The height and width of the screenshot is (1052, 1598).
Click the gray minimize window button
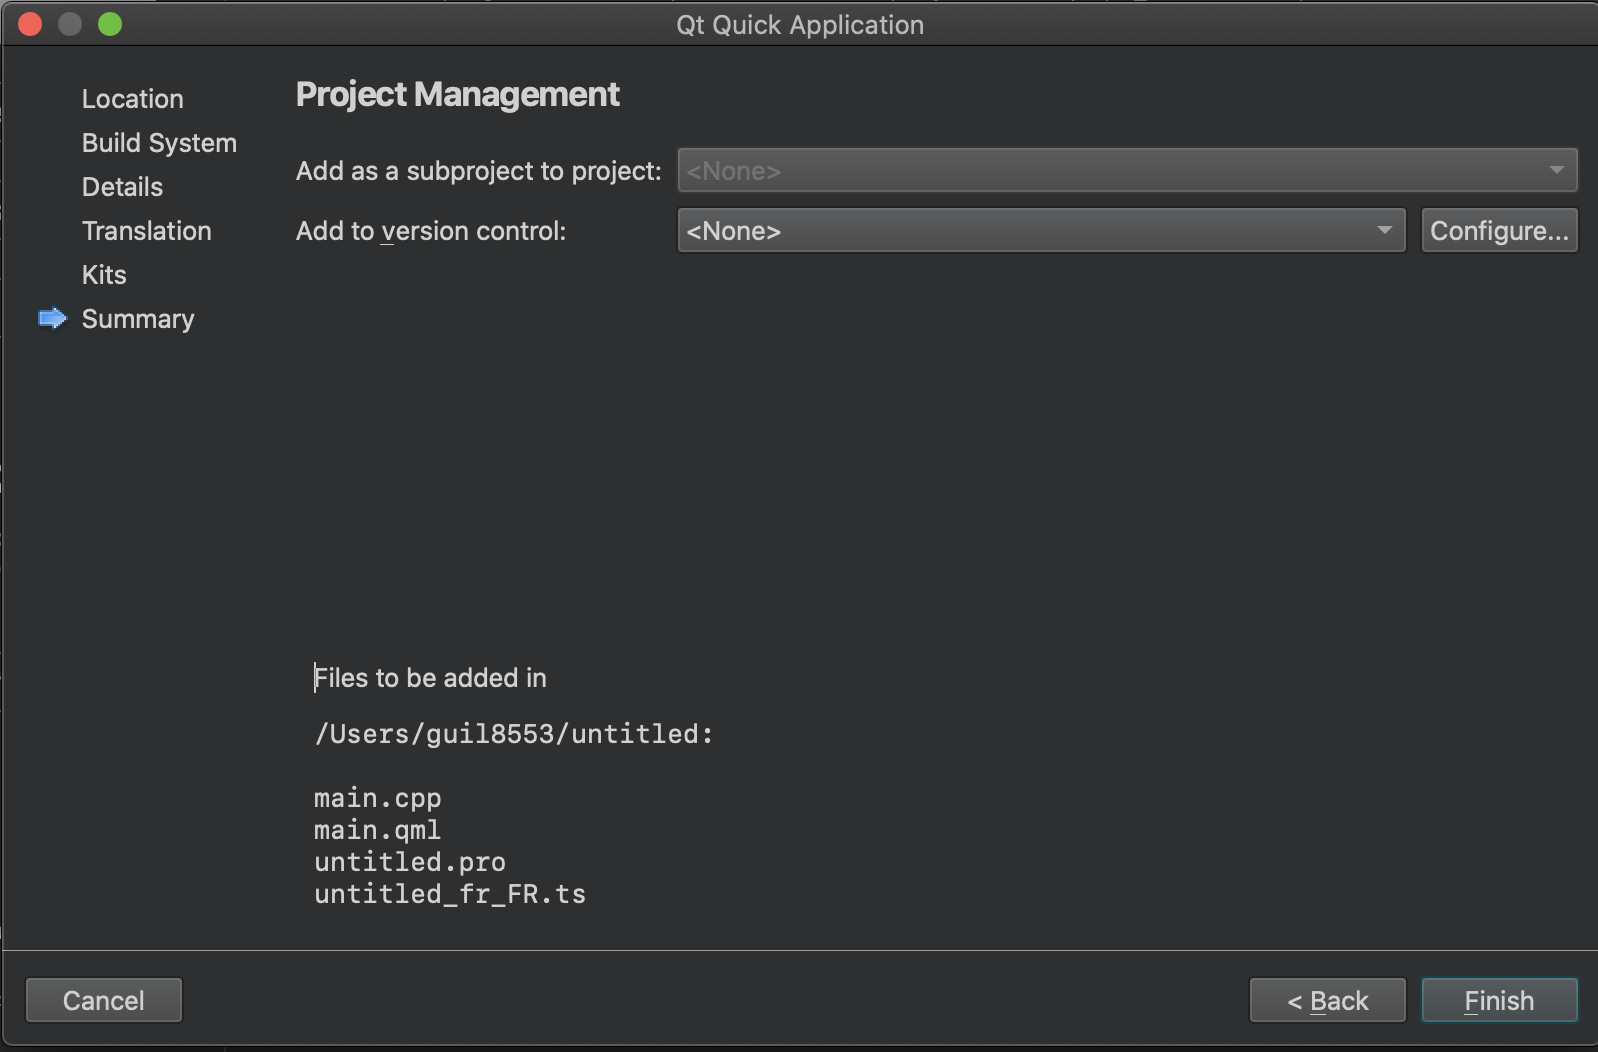(x=70, y=24)
